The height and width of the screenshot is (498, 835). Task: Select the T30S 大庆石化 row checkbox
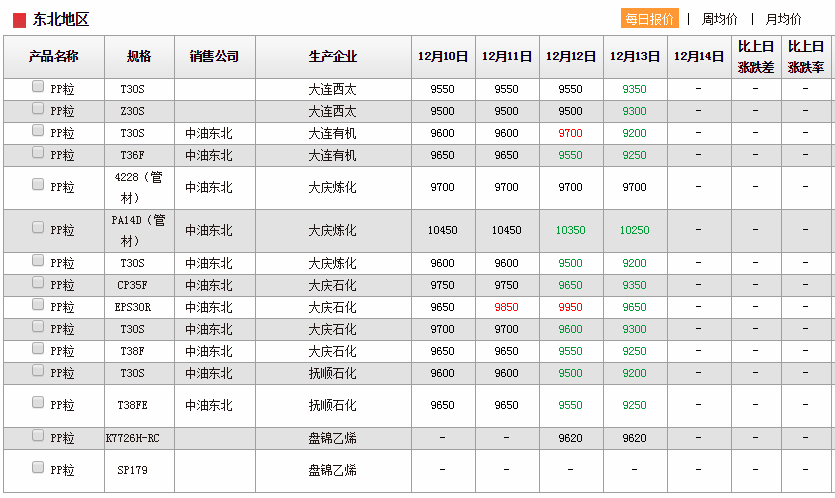38,326
